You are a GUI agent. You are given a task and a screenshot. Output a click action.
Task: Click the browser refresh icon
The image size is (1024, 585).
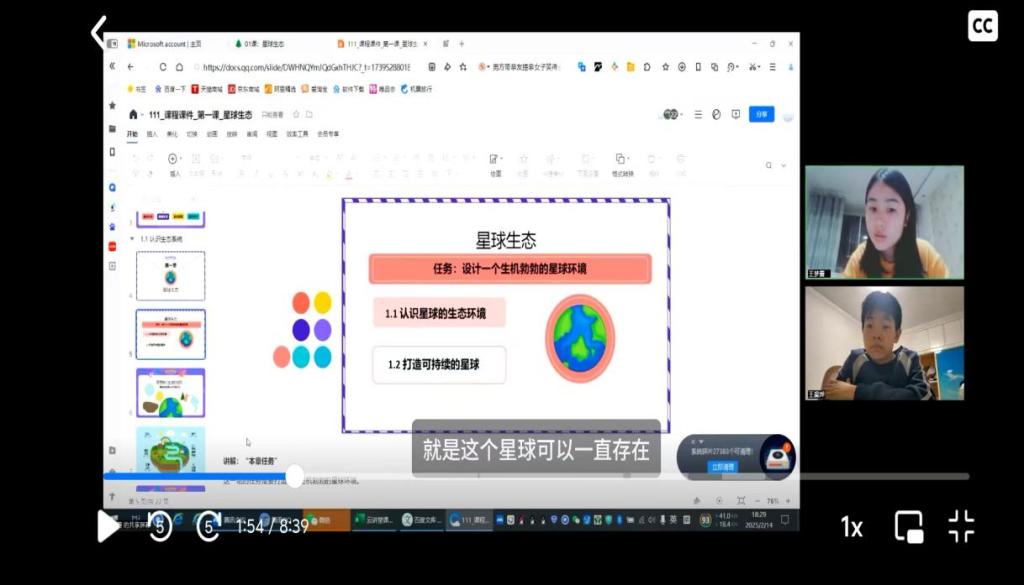pyautogui.click(x=164, y=67)
